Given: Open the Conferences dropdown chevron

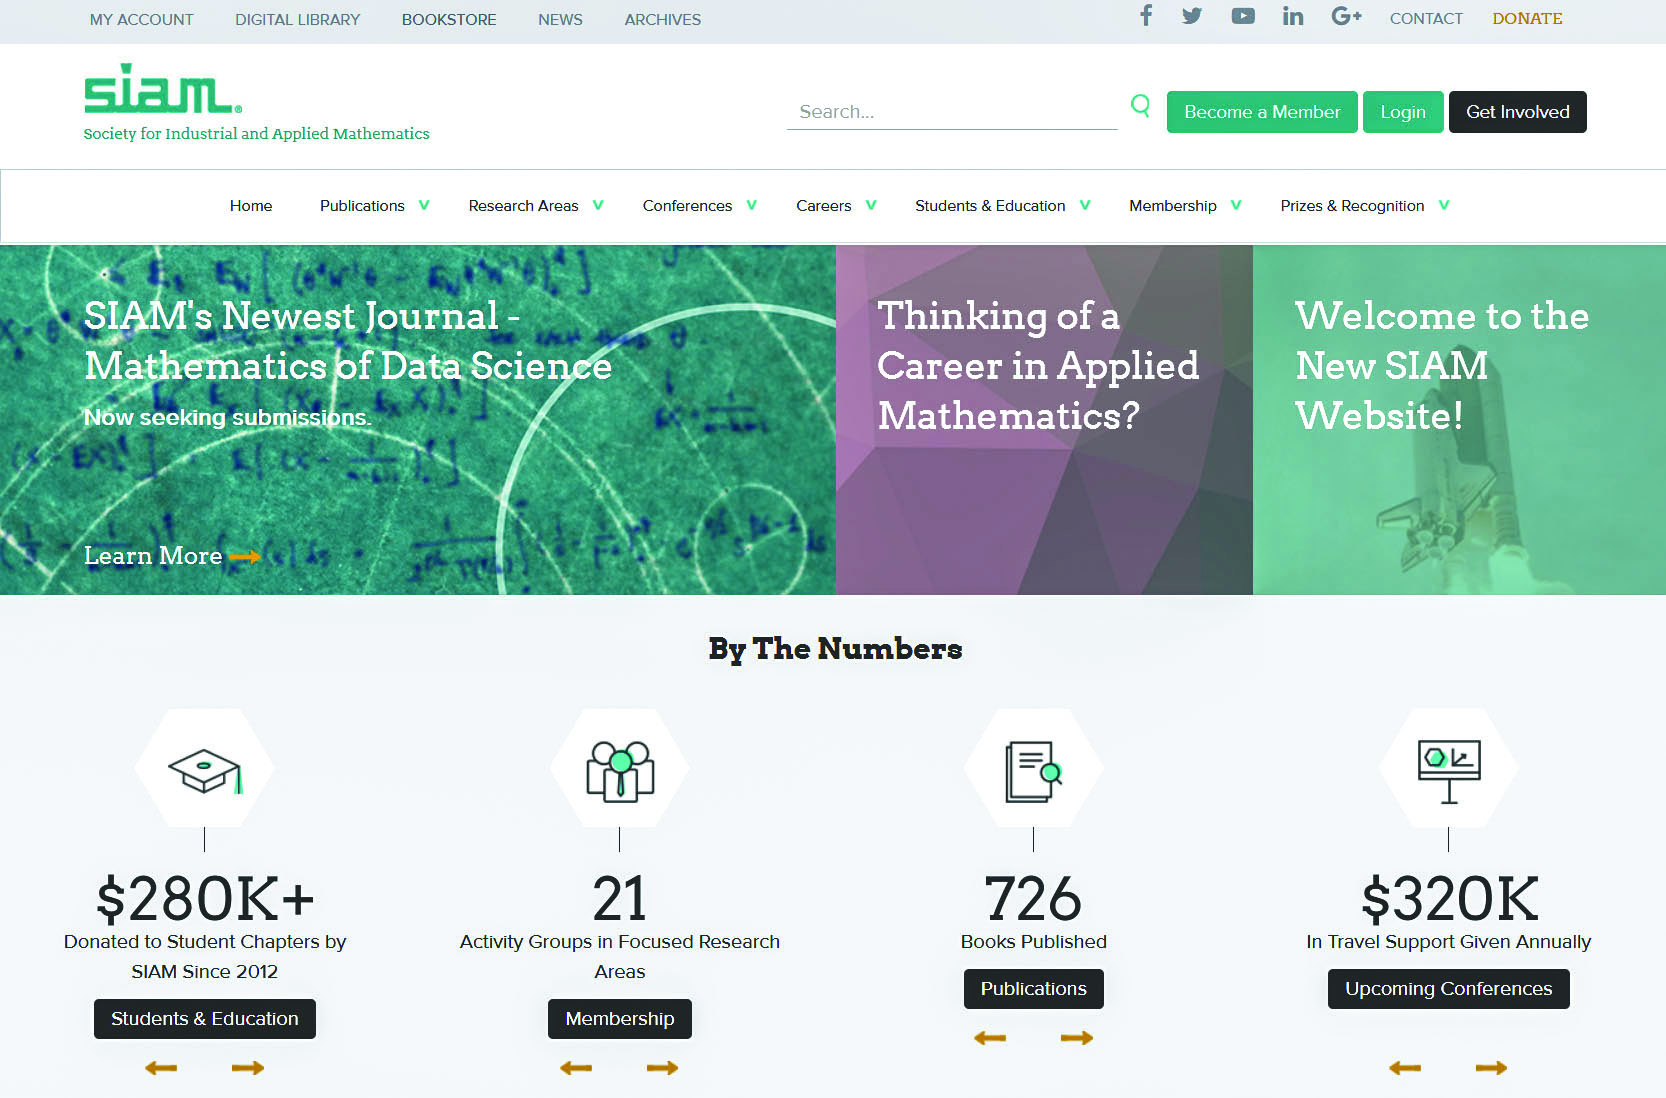Looking at the screenshot, I should [751, 205].
